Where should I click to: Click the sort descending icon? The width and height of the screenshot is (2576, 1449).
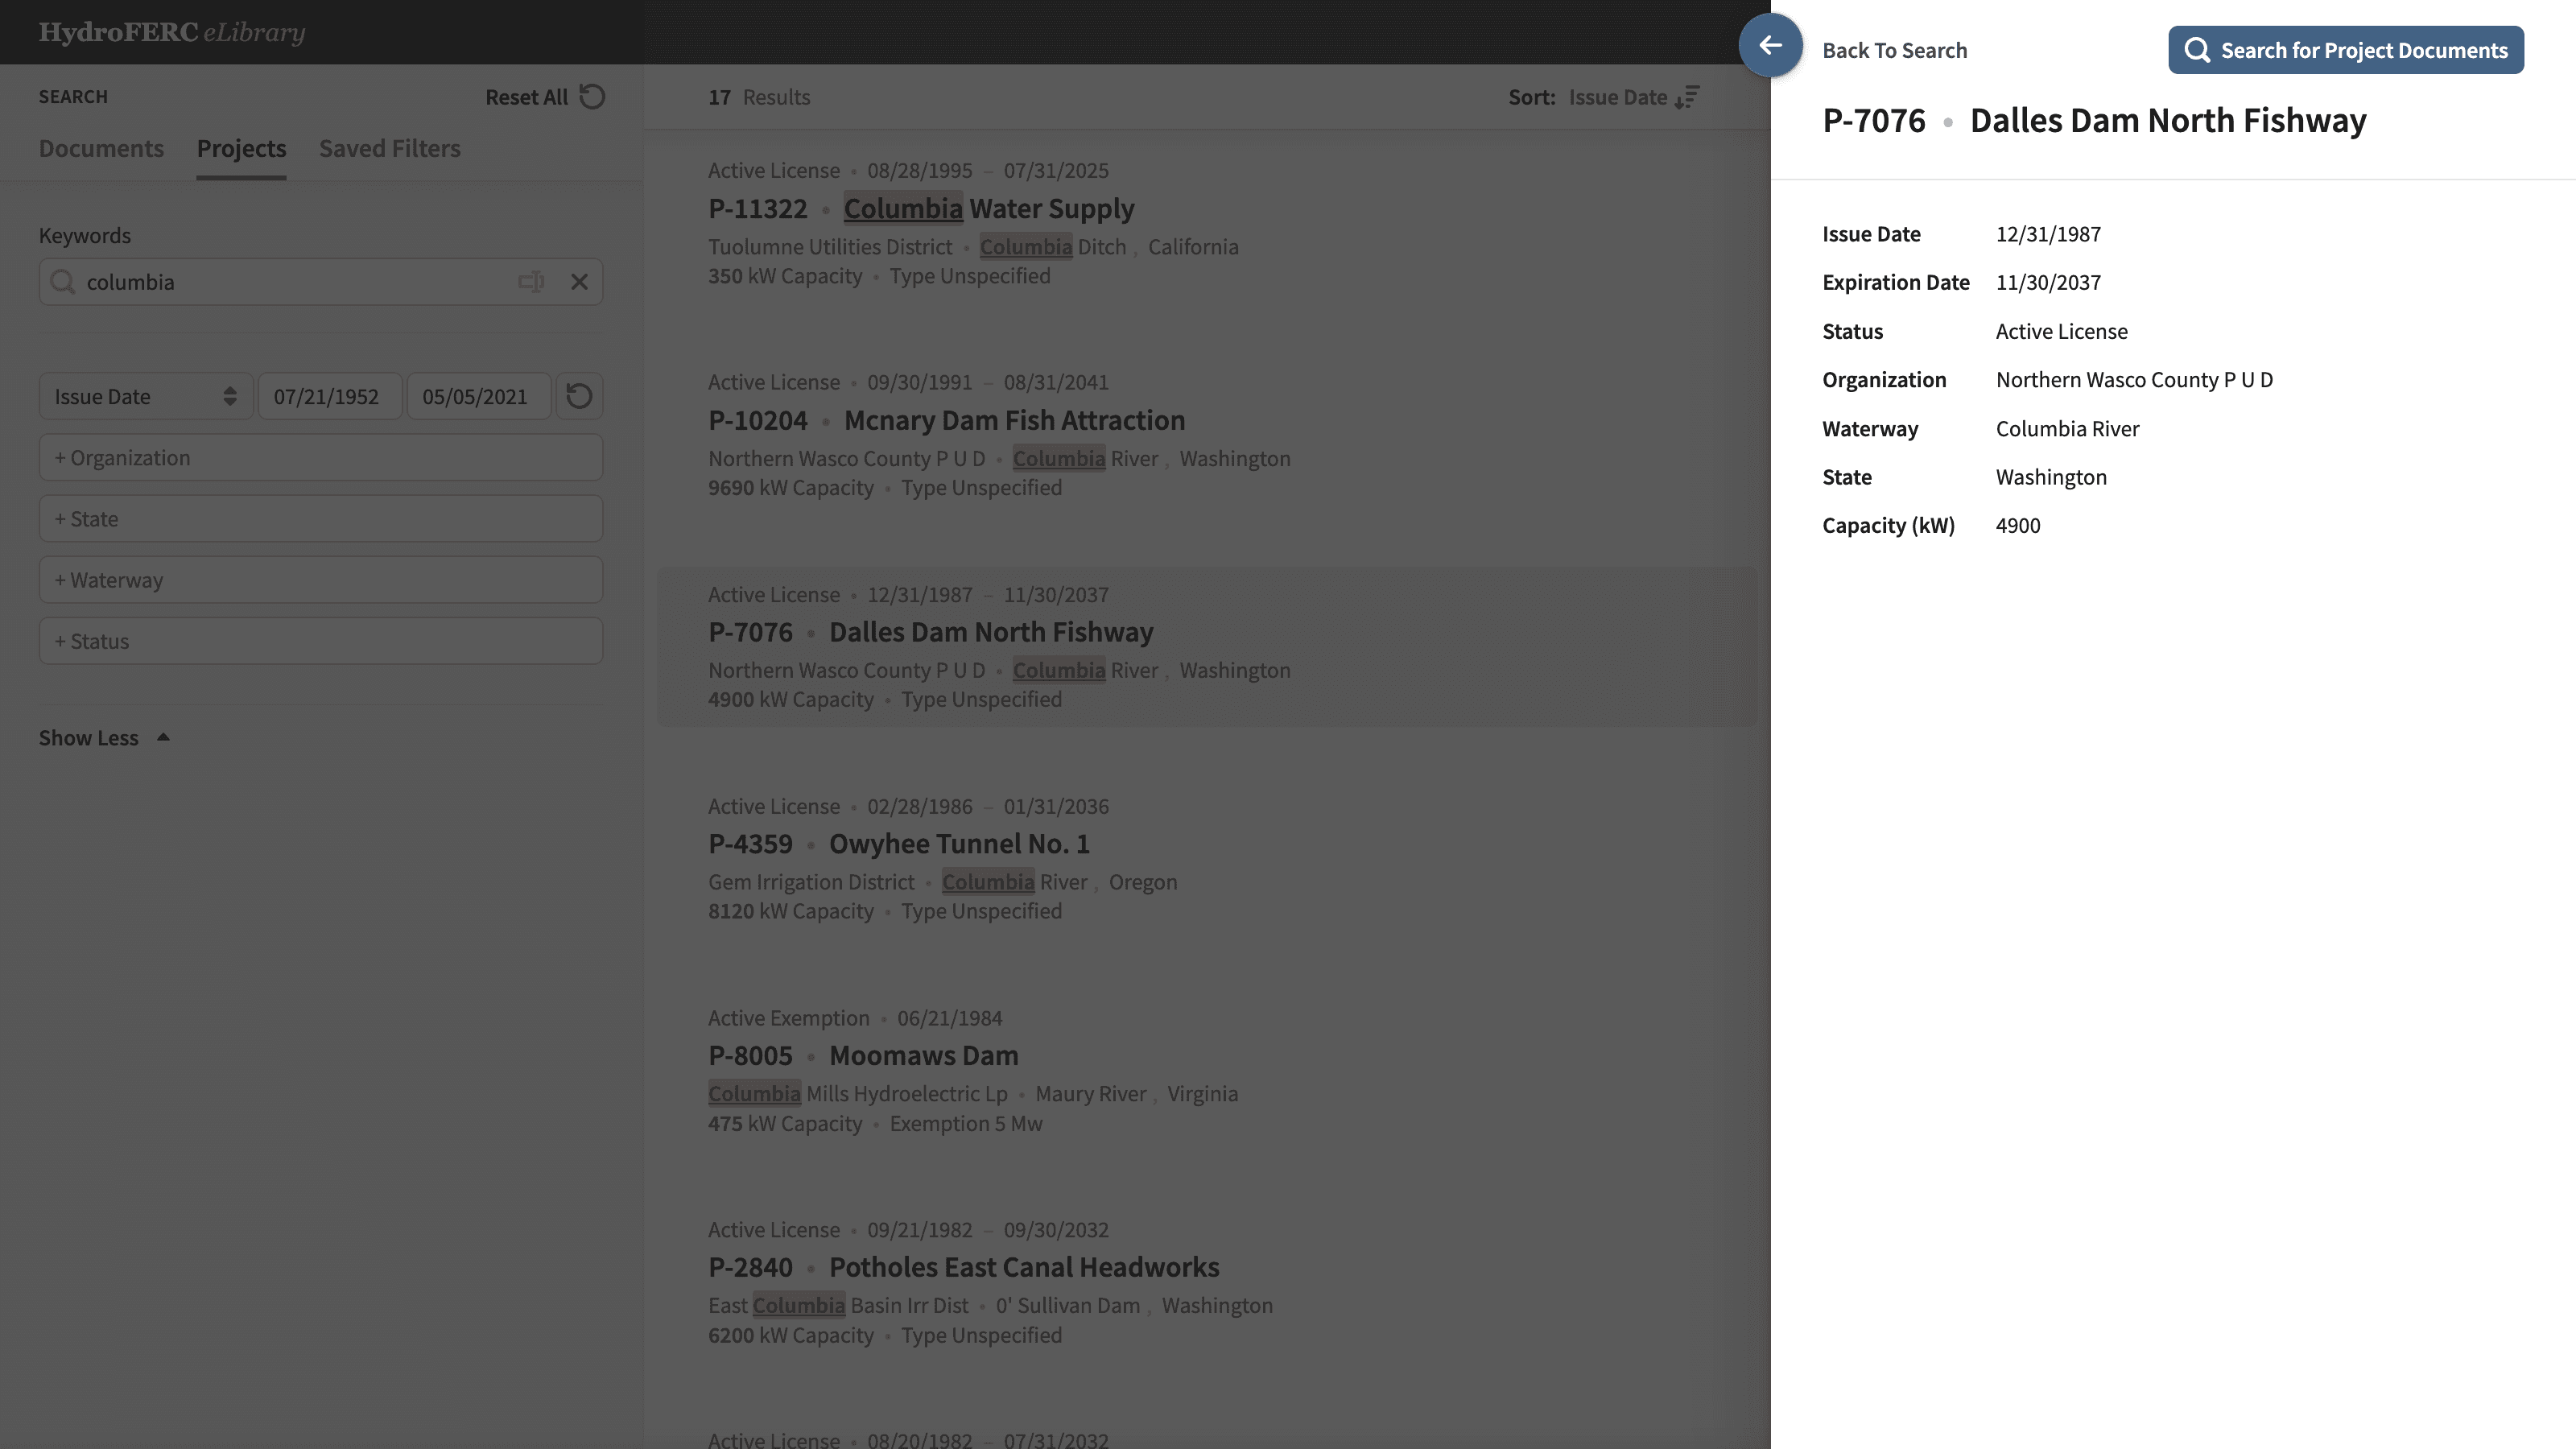tap(1687, 97)
